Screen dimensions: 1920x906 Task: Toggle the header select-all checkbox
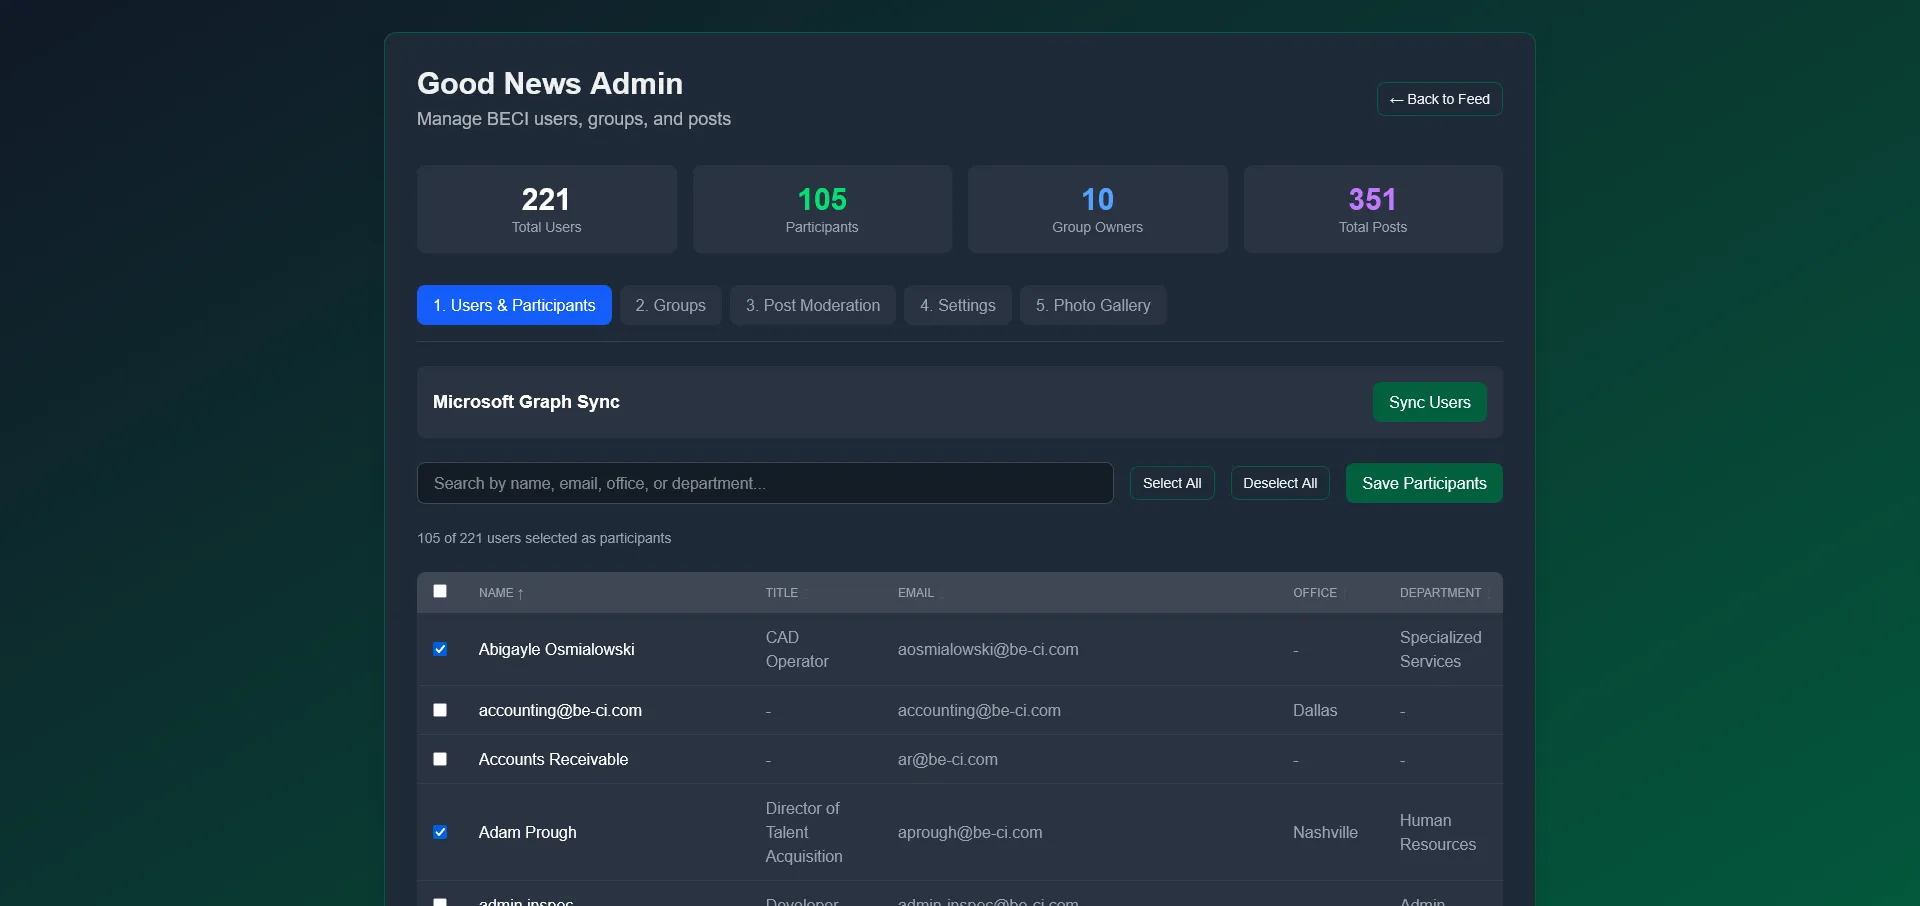440,591
